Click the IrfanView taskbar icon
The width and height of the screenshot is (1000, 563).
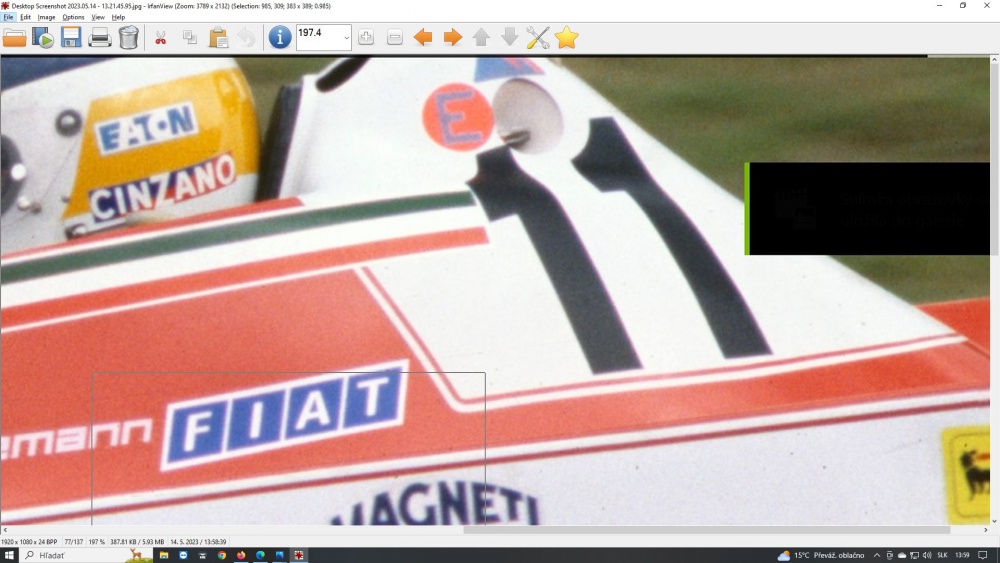(x=298, y=555)
